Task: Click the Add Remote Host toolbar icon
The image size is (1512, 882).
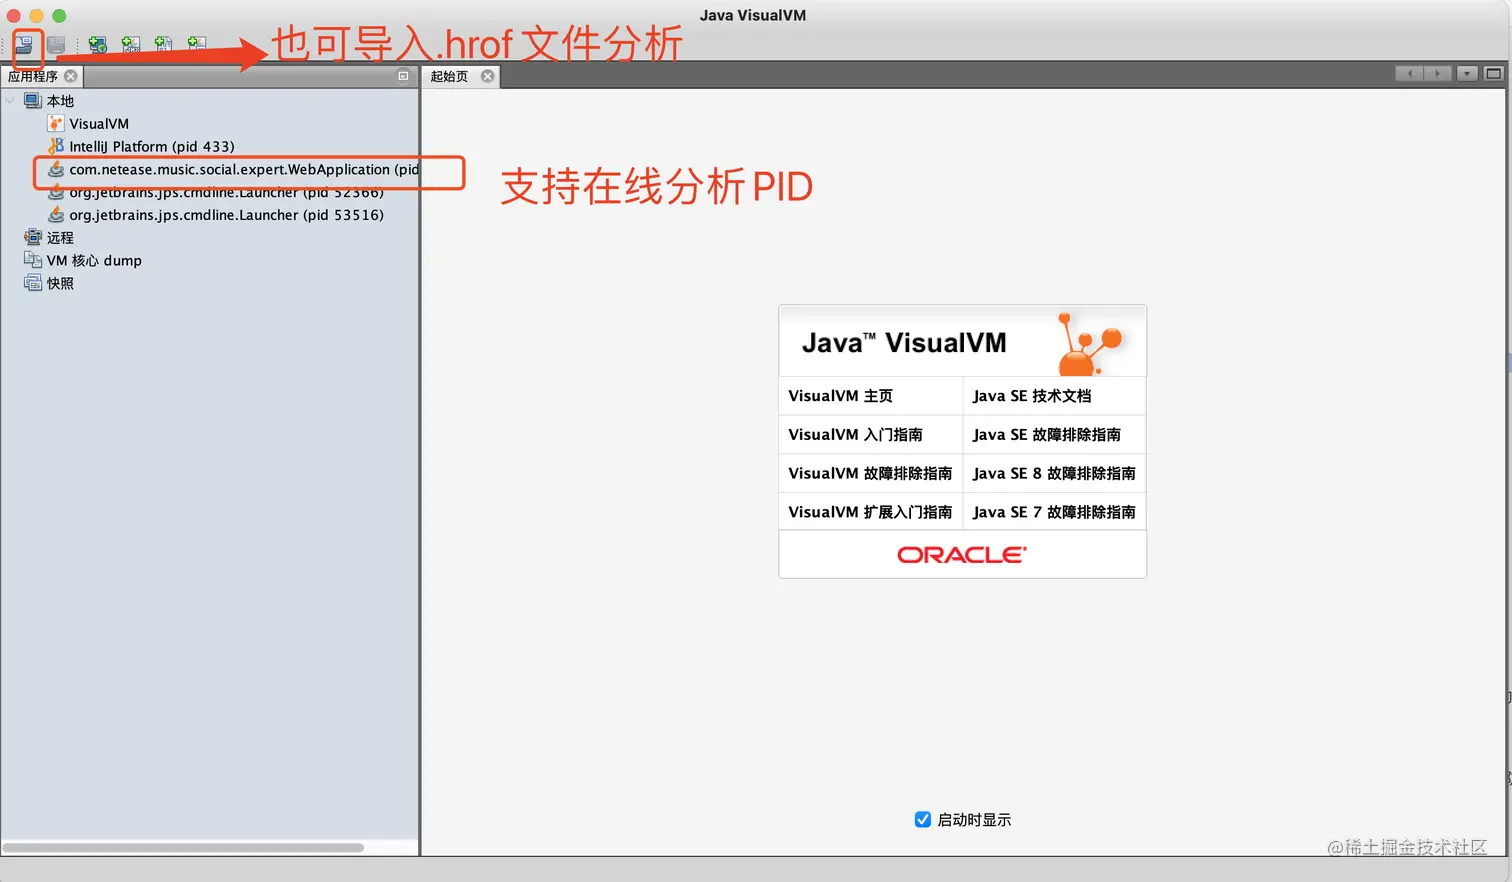Action: [x=98, y=45]
